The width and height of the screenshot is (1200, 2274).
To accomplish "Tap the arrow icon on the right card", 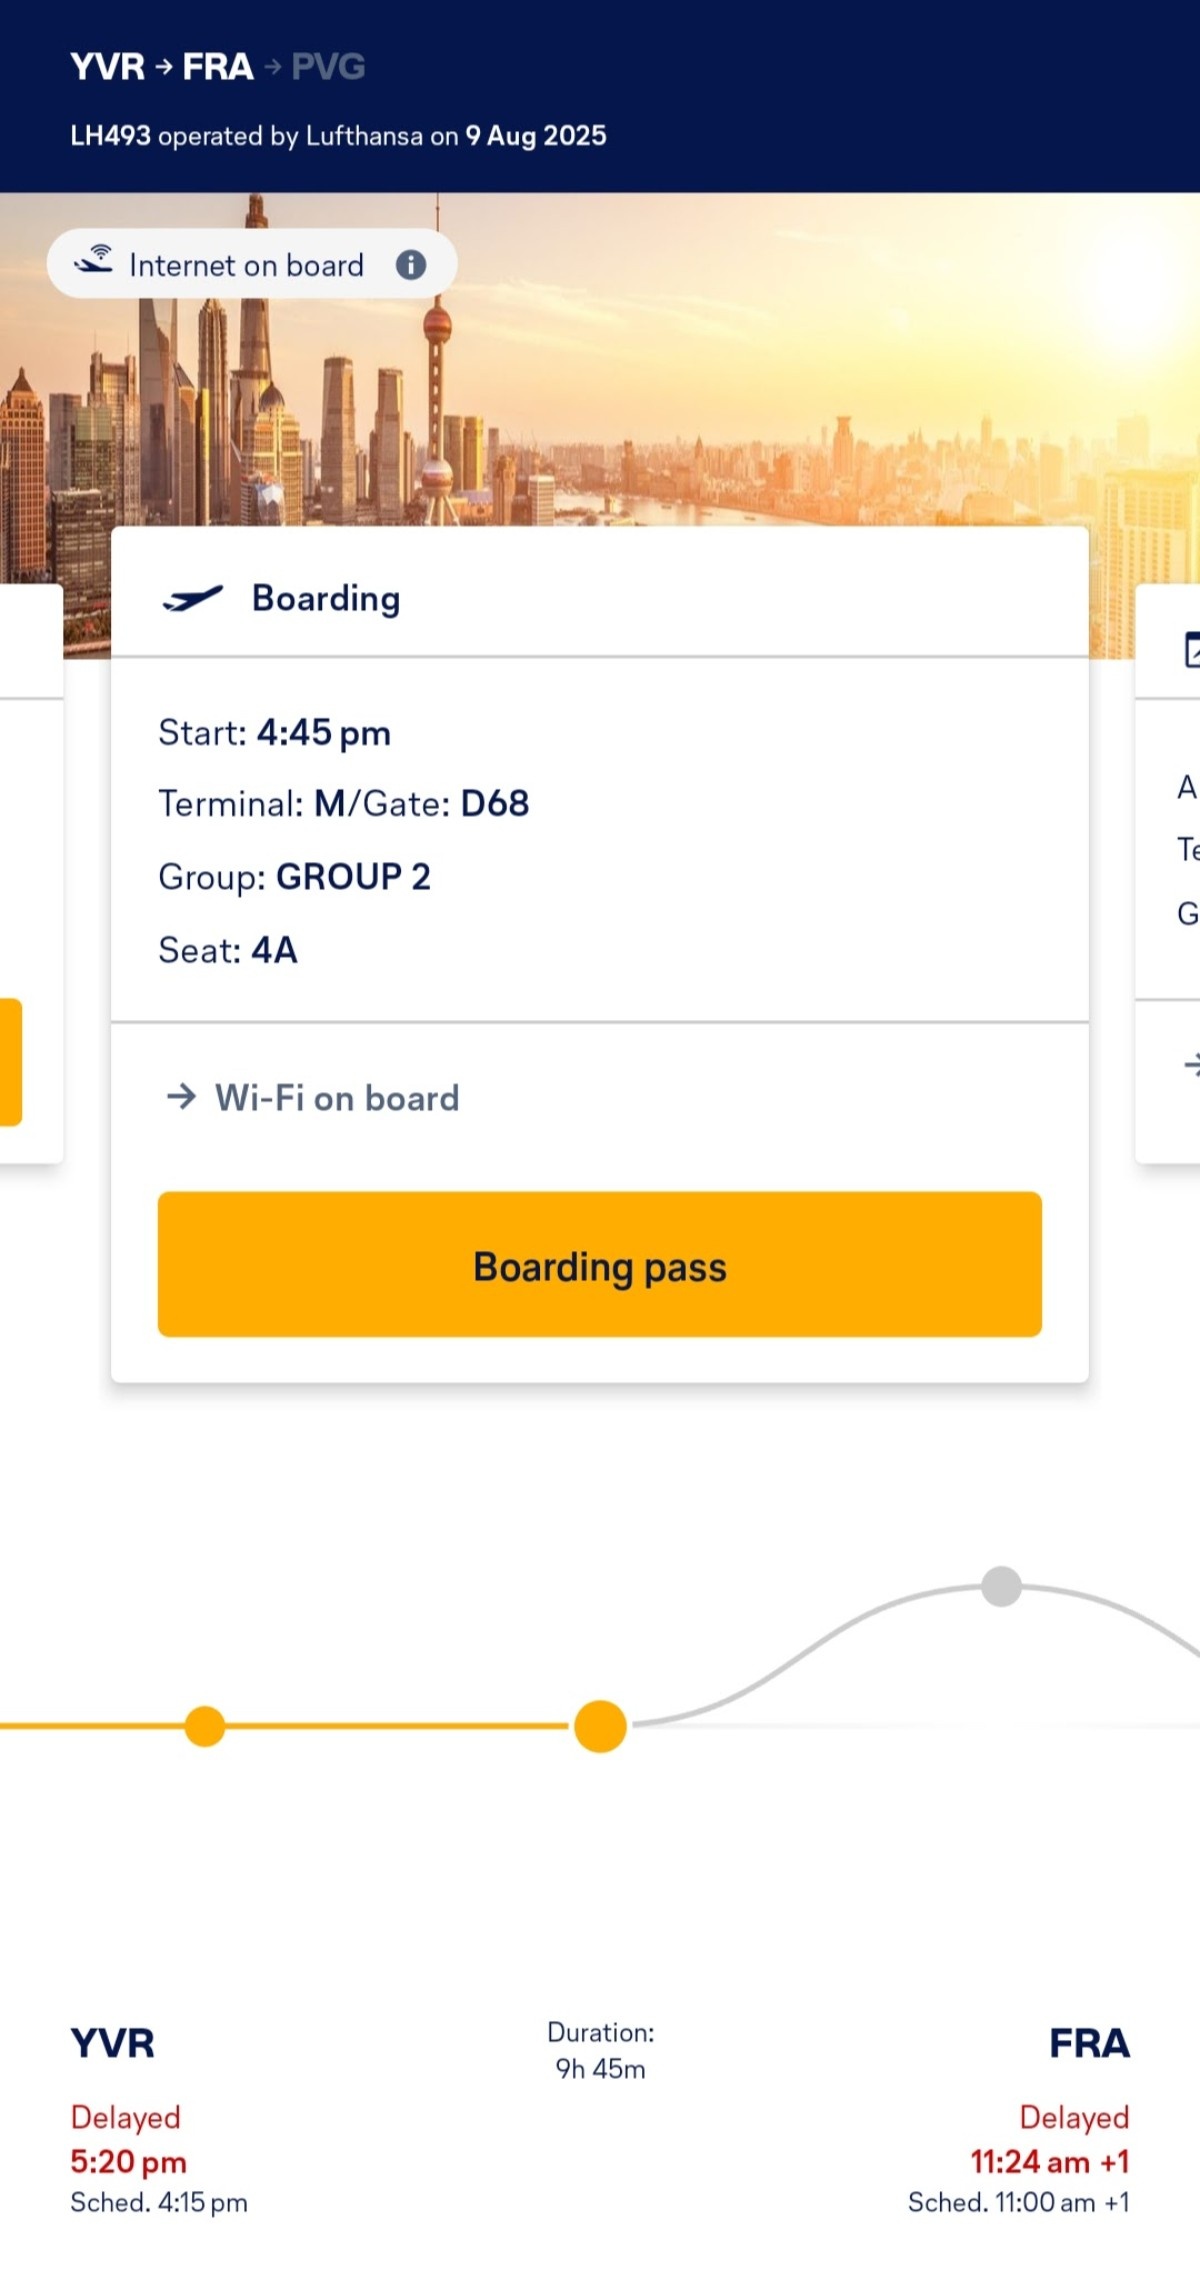I will coord(1191,1065).
